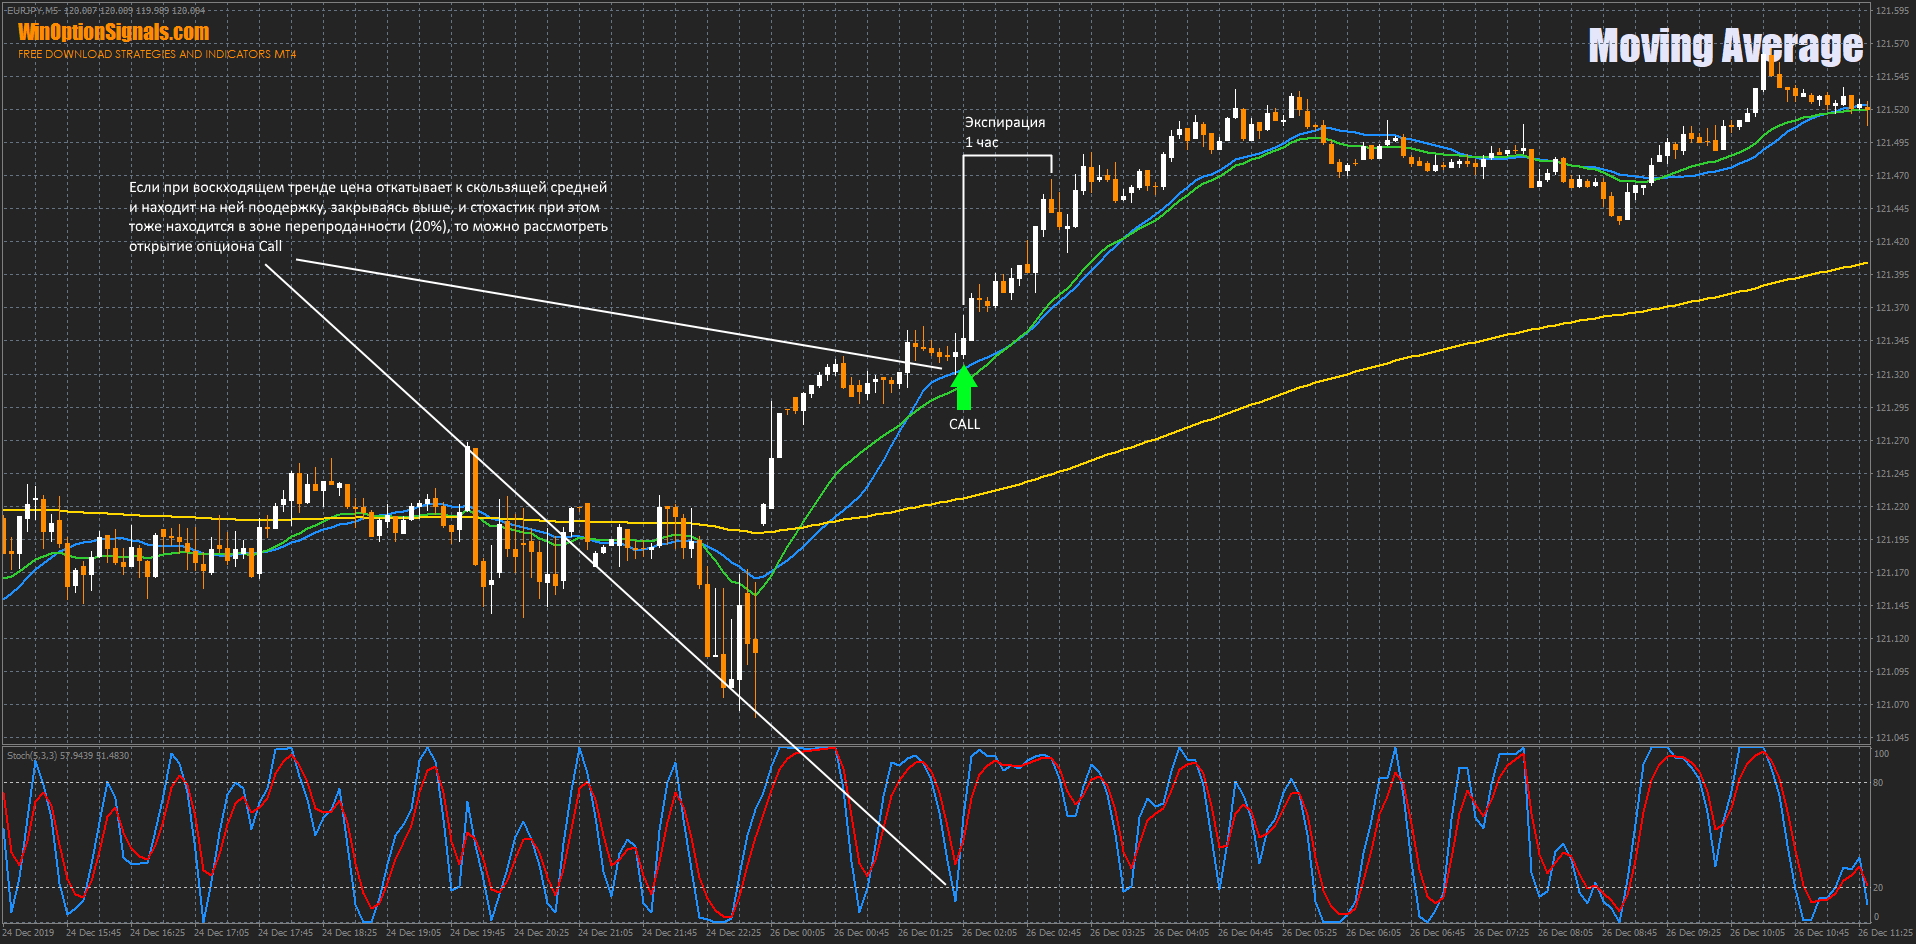Click the FREE DOWNLOAD STRATEGIES AND INDICATORS text
The image size is (1916, 944).
[157, 54]
